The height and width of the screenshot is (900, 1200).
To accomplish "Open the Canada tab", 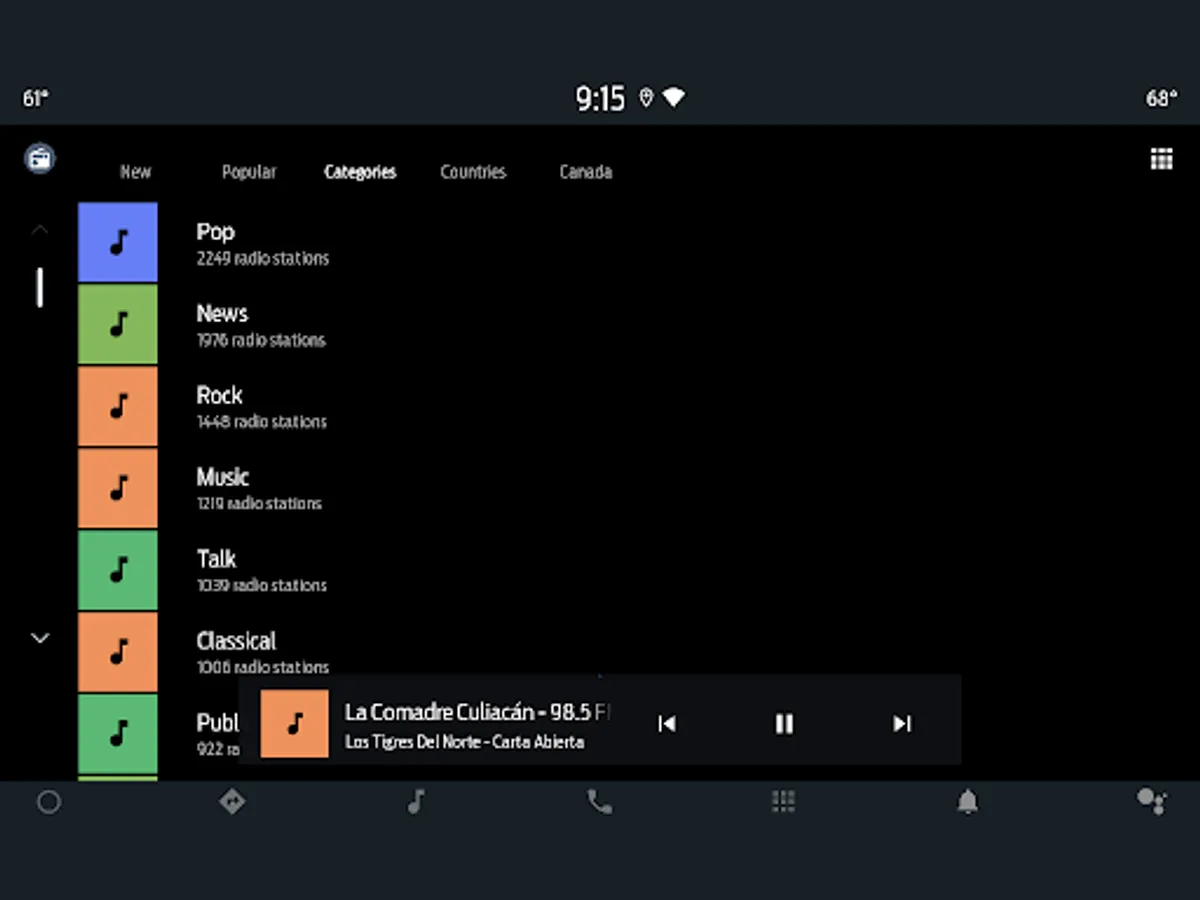I will point(585,172).
